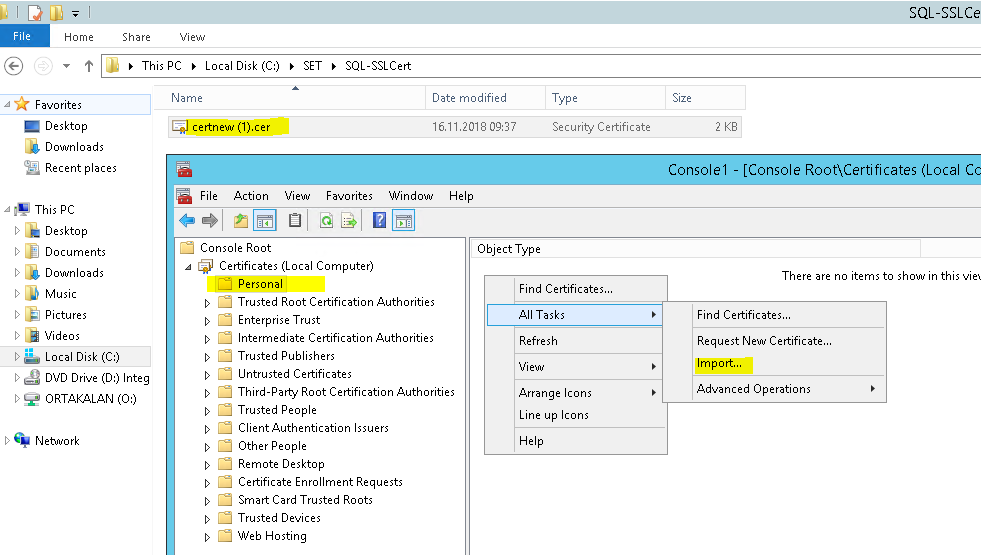Toggle Show/Hide Console Tree toolbar icon
Screen dimensions: 981x555
click(x=265, y=221)
